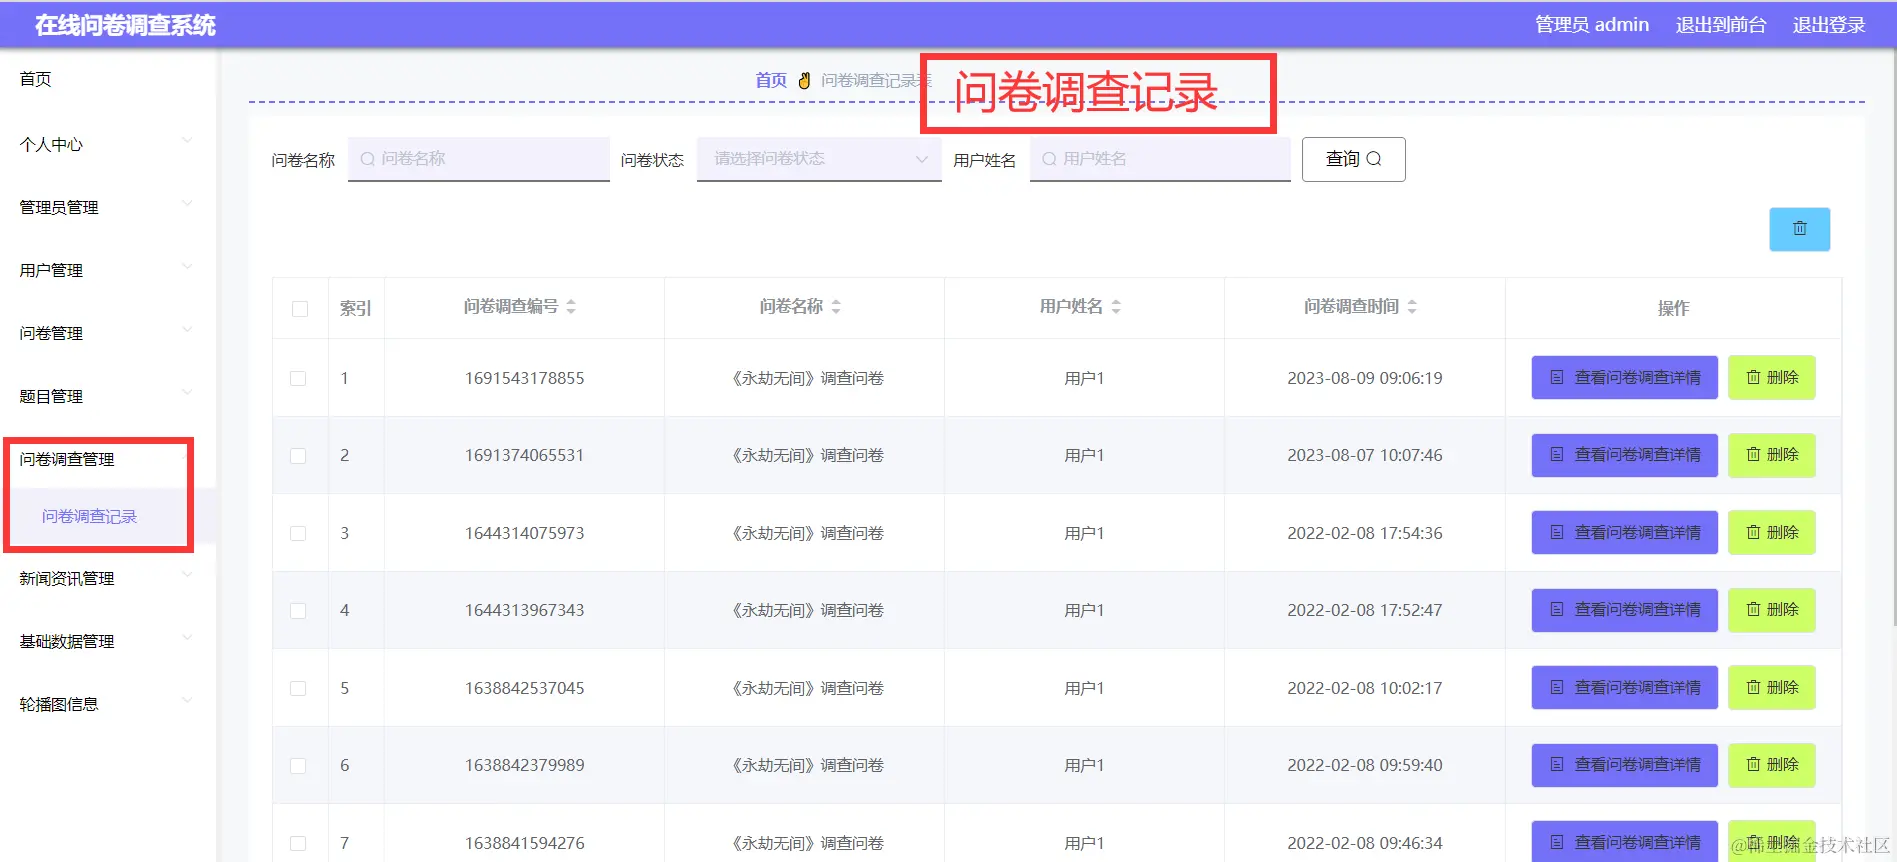1897x862 pixels.
Task: Delete record 1638842379989
Action: [x=1771, y=765]
